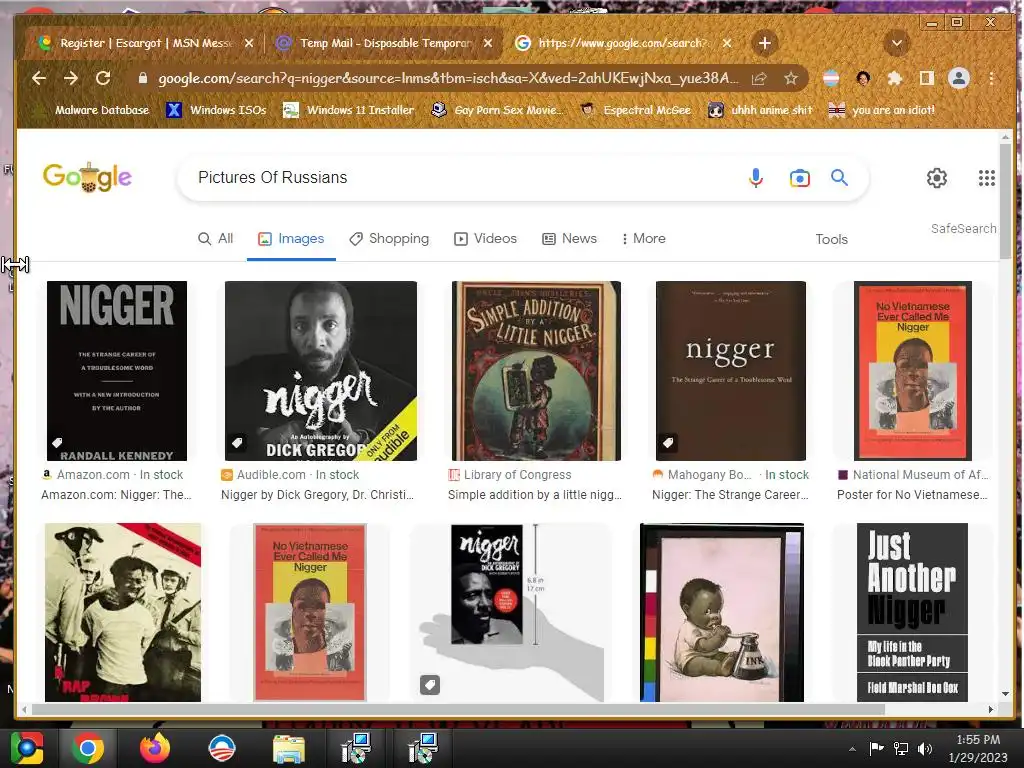This screenshot has height=768, width=1024.
Task: Open the Windows ISOs bookmark
Action: (216, 110)
